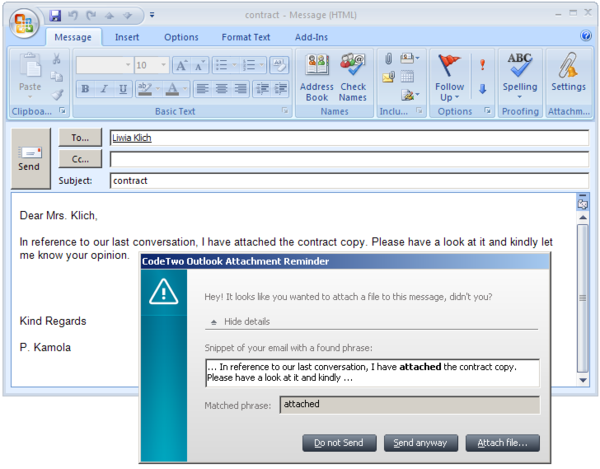Image resolution: width=600 pixels, height=469 pixels.
Task: Open Outlook Help question mark icon
Action: [x=585, y=36]
